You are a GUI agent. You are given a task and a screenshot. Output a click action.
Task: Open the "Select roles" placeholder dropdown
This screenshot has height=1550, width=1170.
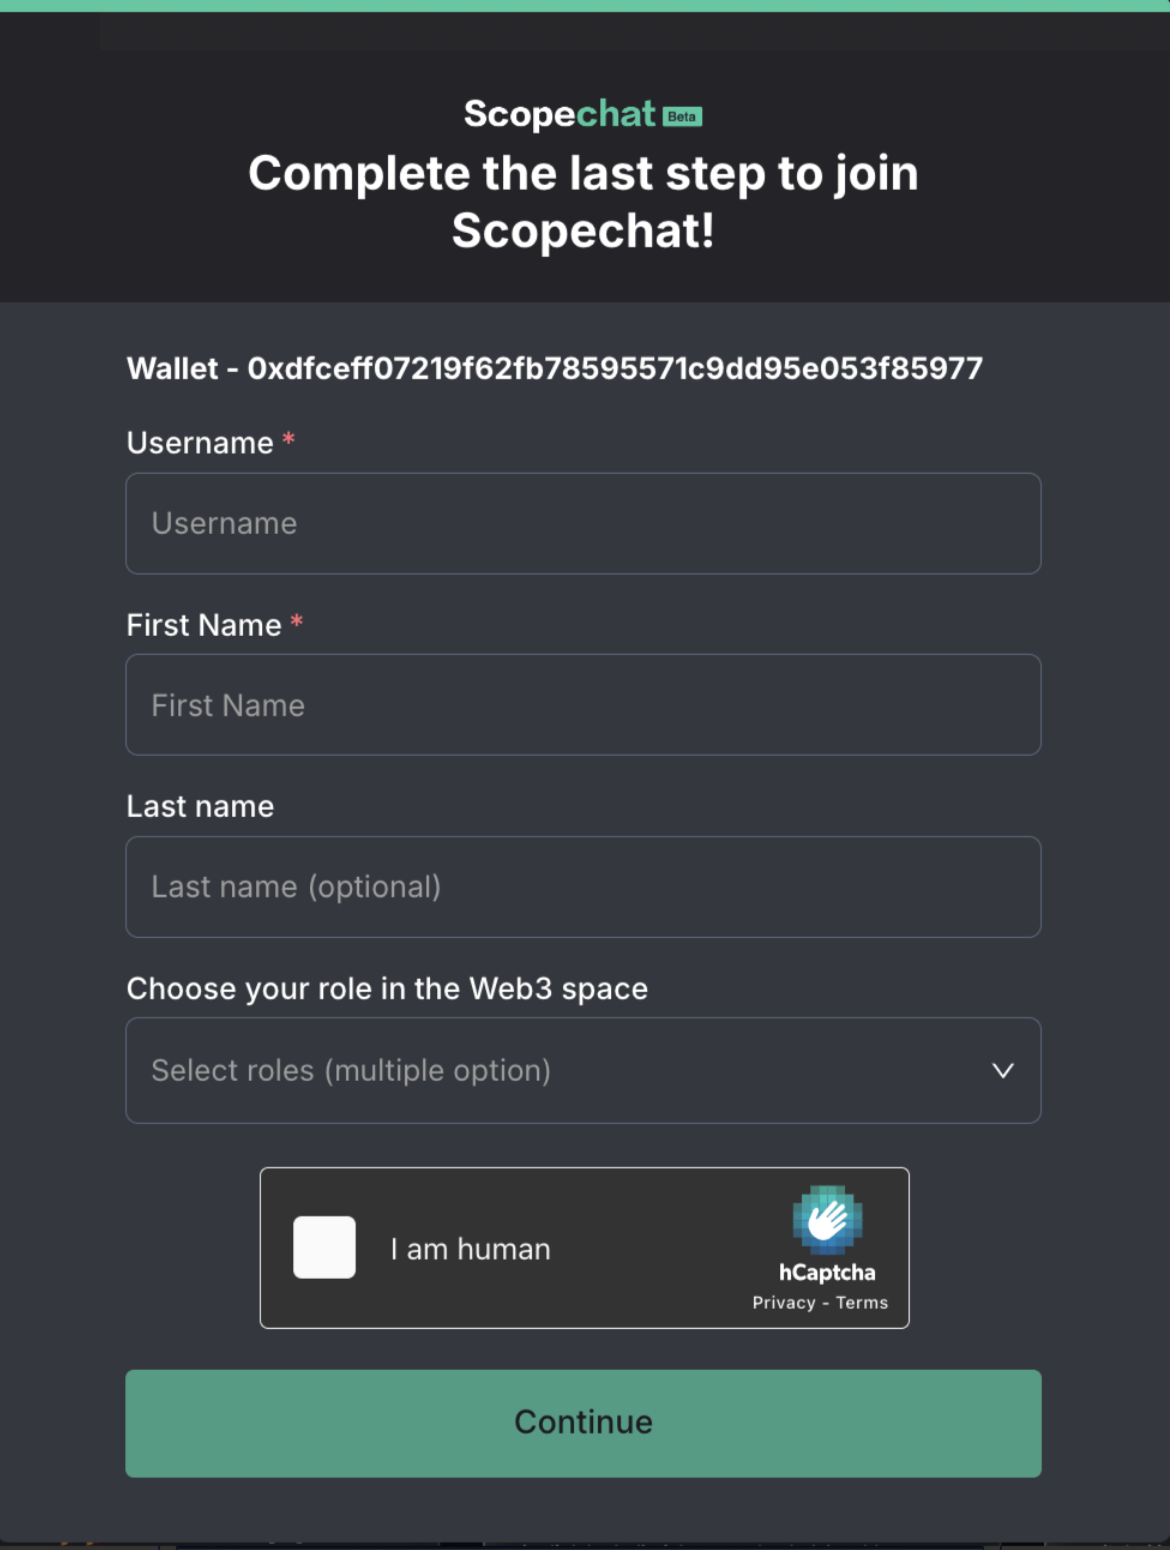(x=351, y=1071)
